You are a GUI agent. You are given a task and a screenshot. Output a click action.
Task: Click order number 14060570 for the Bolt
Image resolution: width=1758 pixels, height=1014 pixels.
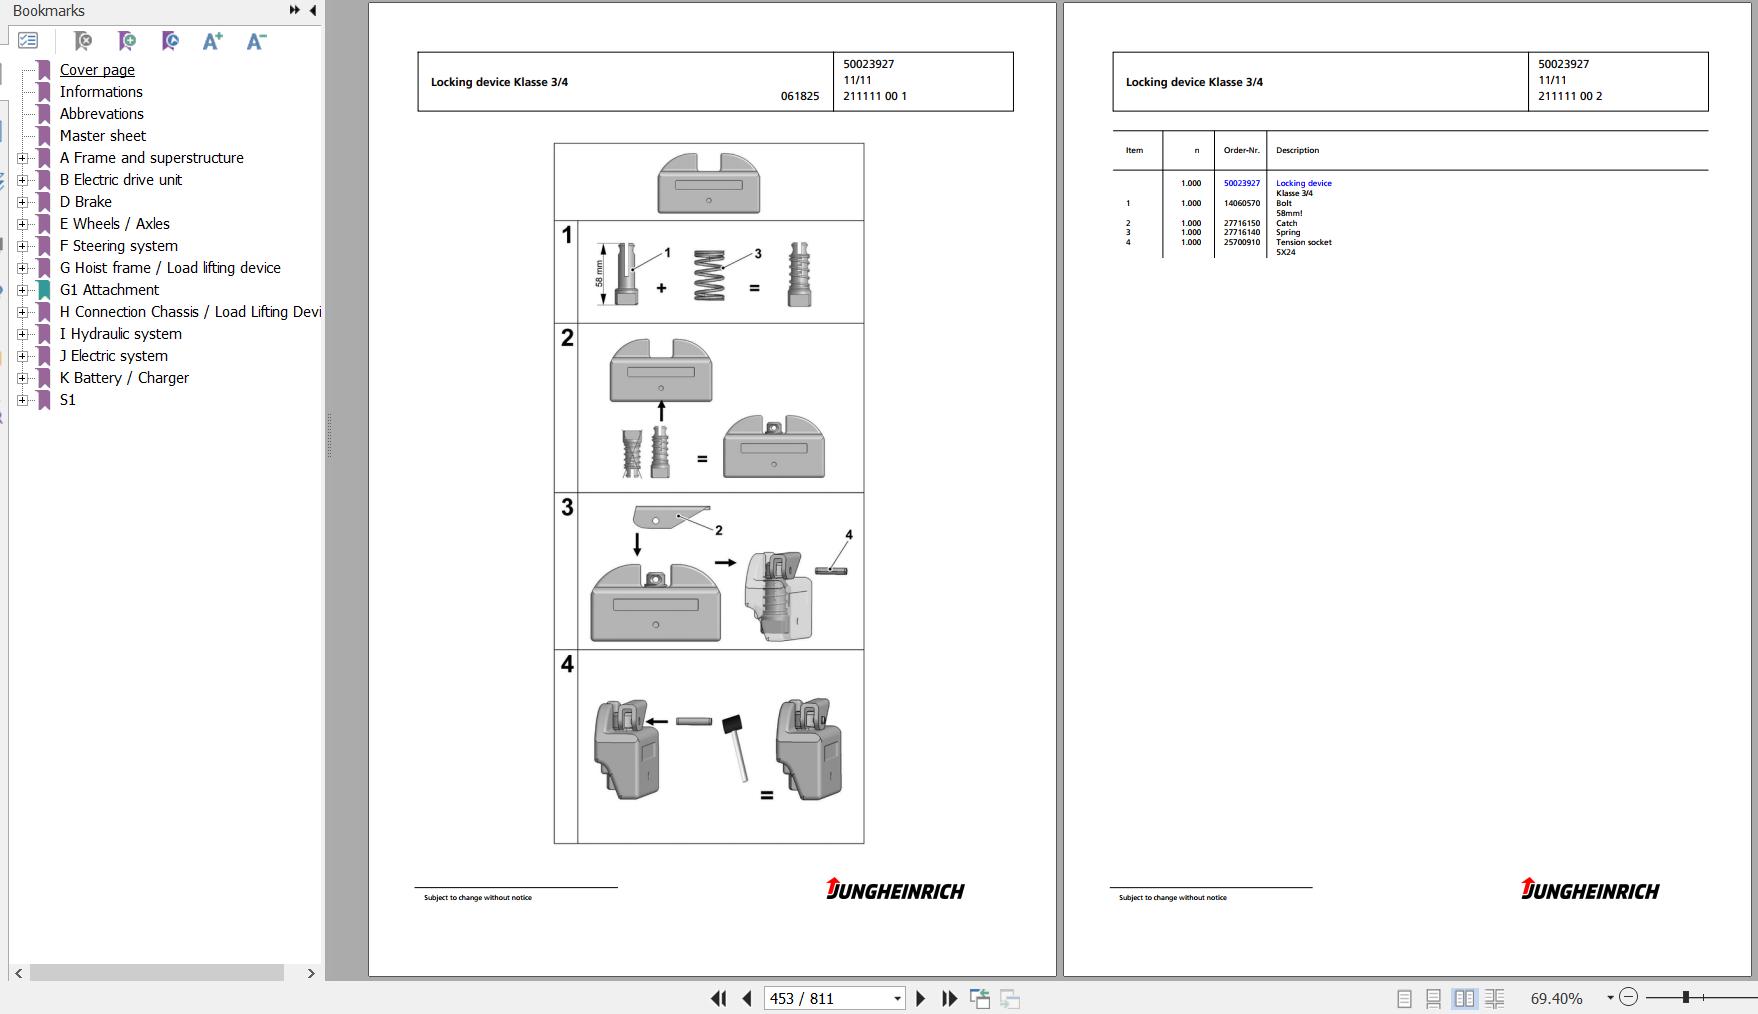[1241, 203]
